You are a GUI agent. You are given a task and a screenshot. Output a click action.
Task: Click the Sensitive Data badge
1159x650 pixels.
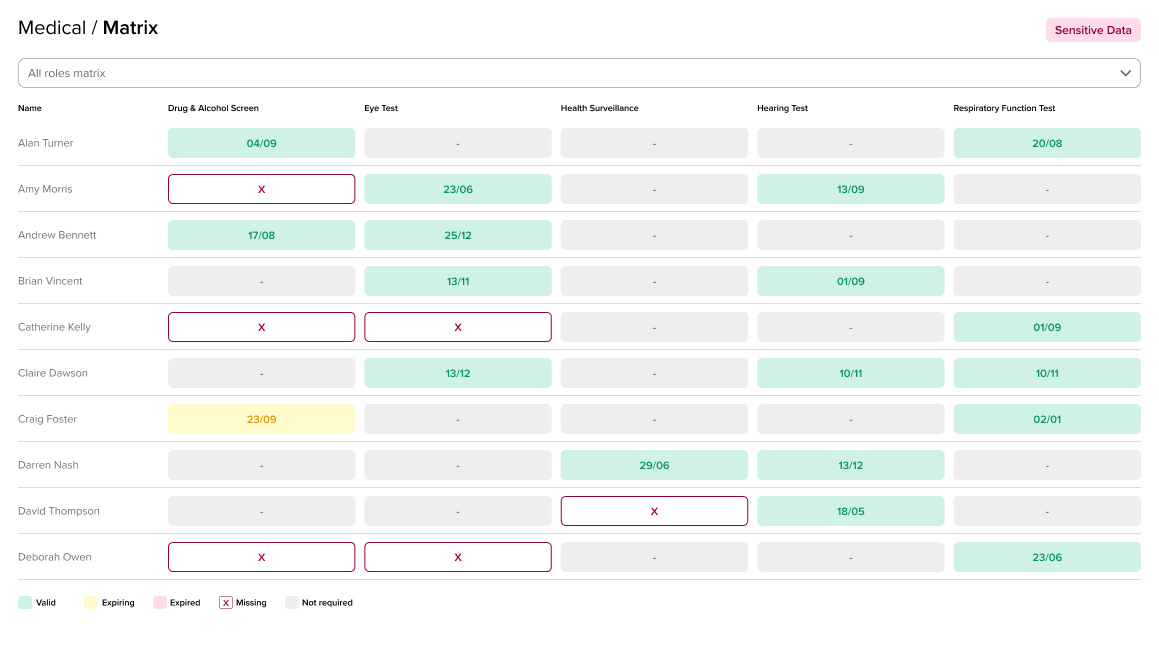1092,30
